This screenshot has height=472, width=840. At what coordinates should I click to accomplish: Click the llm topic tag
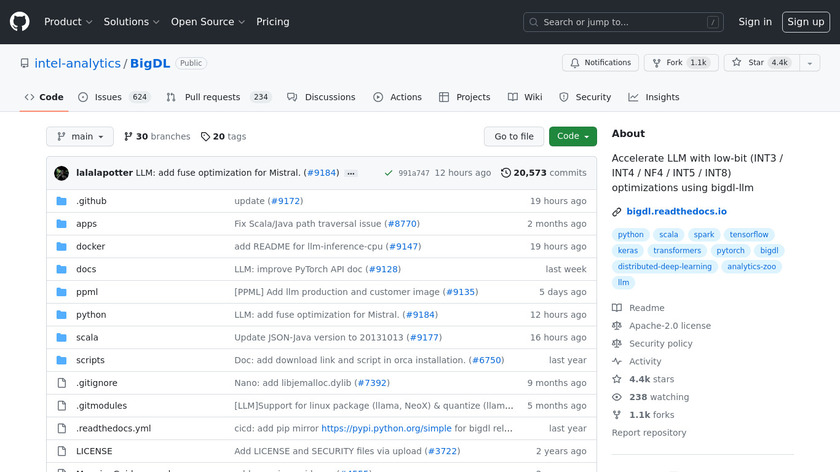[623, 283]
